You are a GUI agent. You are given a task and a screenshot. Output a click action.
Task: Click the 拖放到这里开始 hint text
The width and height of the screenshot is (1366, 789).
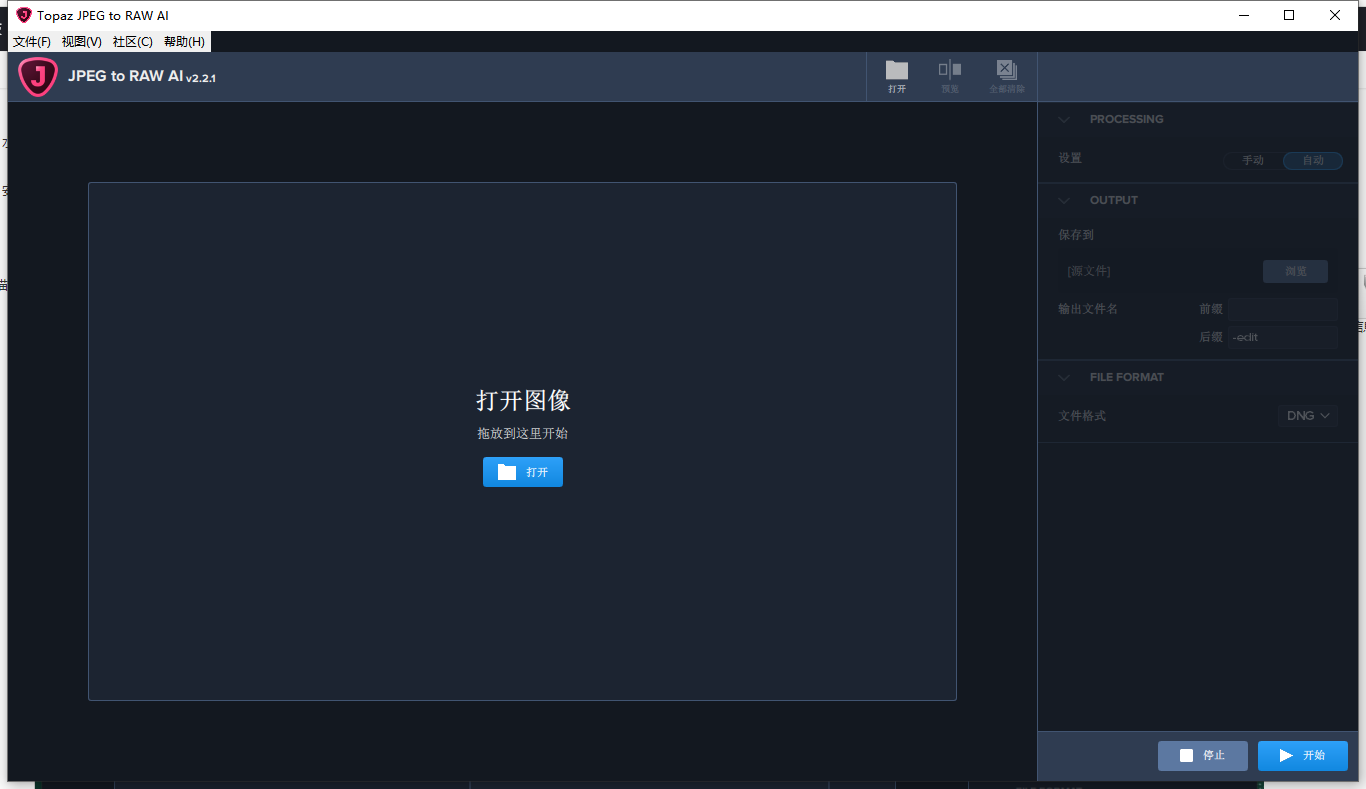point(523,434)
